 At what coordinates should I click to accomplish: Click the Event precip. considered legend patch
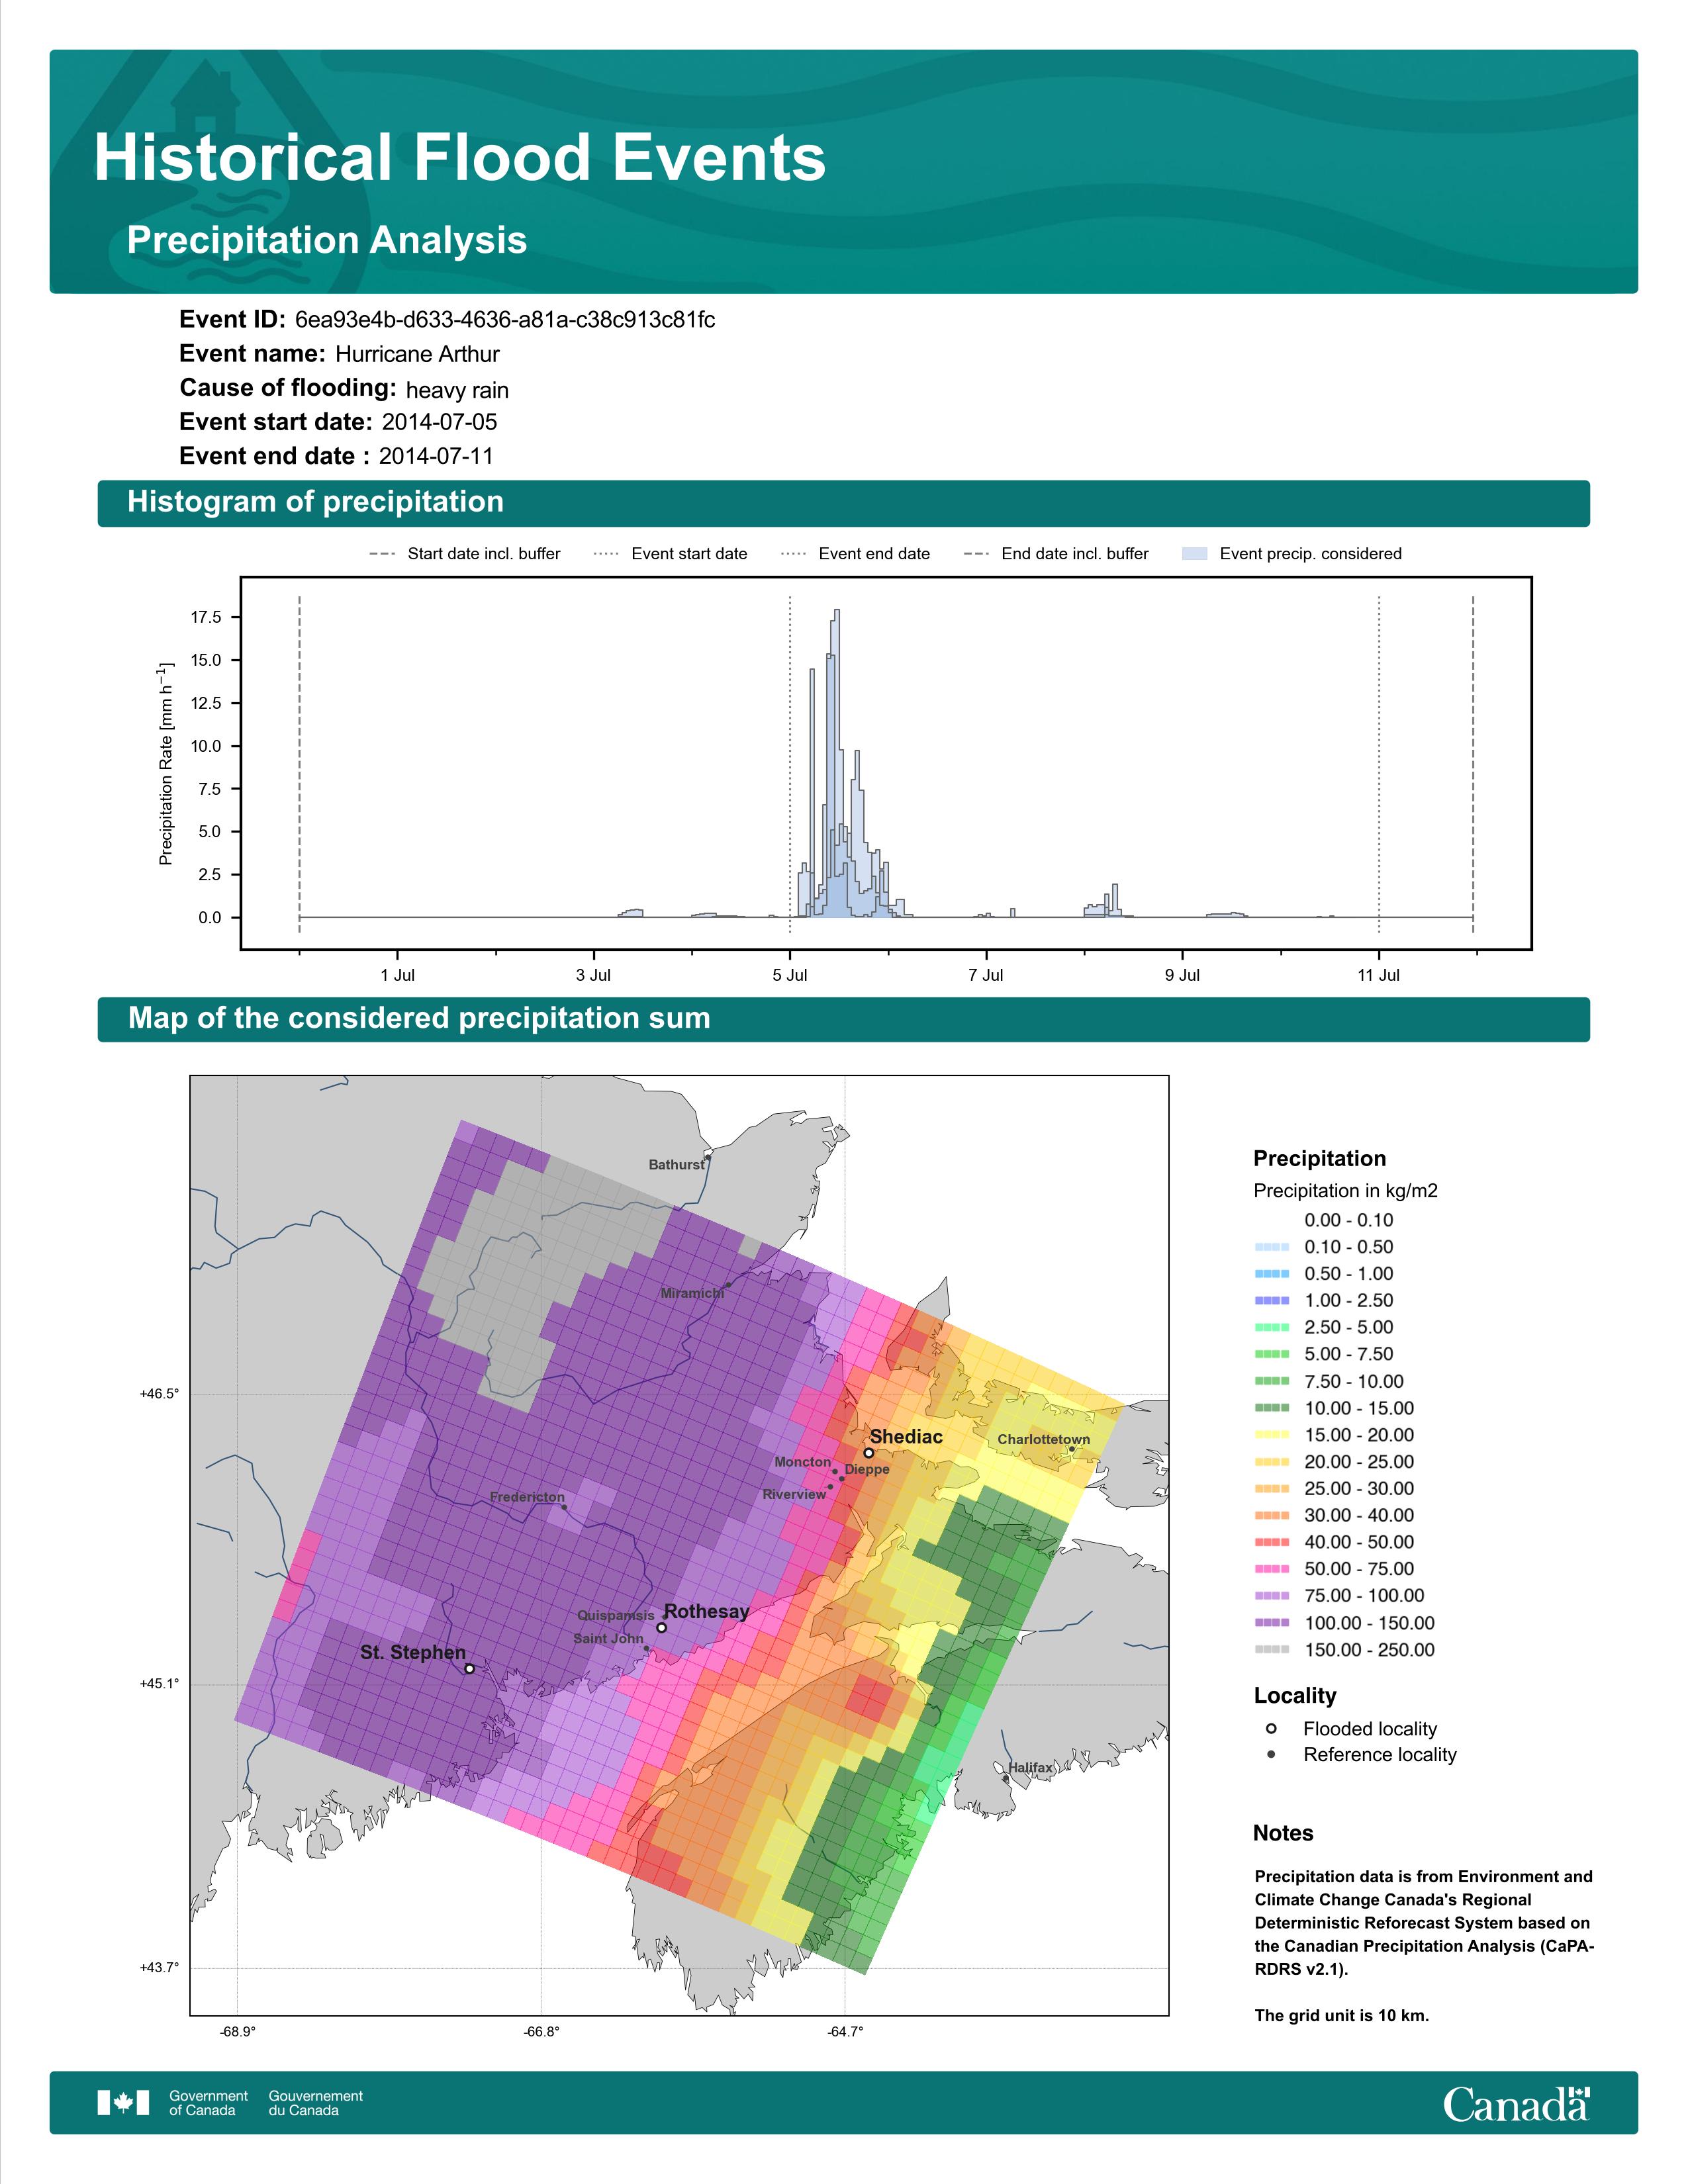point(1195,554)
